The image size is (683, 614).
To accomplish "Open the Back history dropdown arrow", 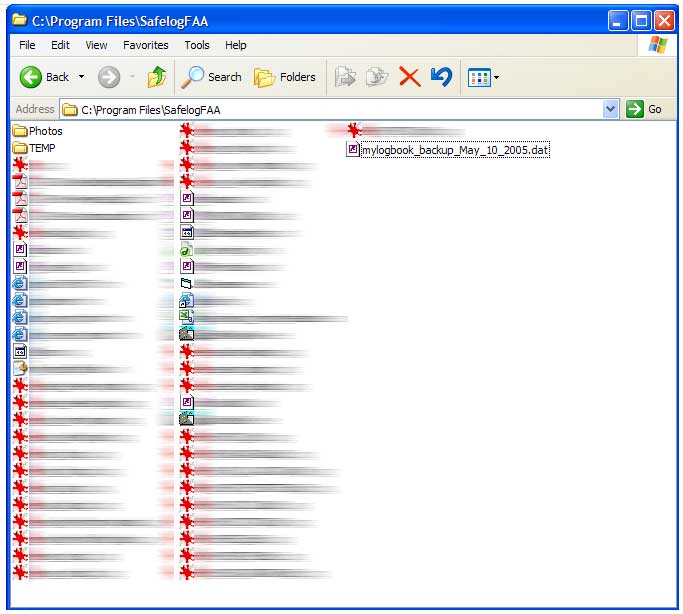I will (81, 77).
